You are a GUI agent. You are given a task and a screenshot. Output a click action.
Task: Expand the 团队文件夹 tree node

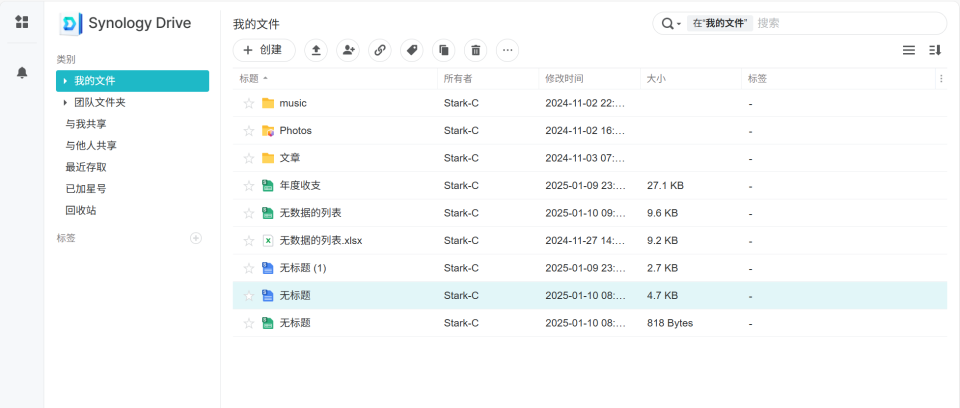(x=66, y=102)
